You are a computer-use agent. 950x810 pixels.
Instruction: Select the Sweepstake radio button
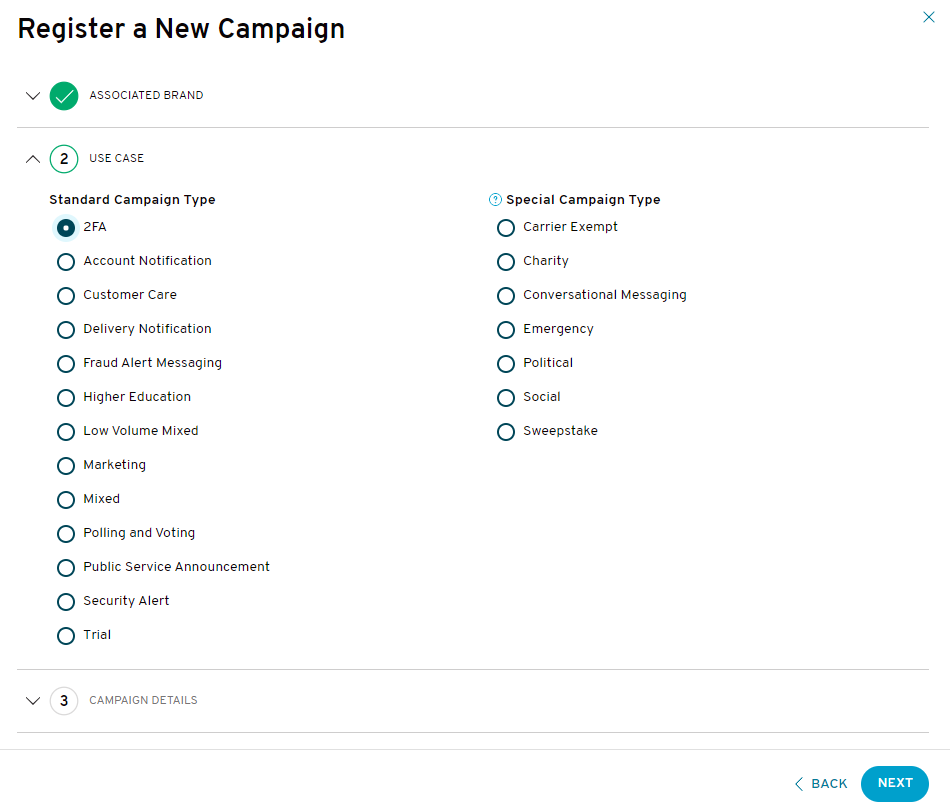coord(506,432)
